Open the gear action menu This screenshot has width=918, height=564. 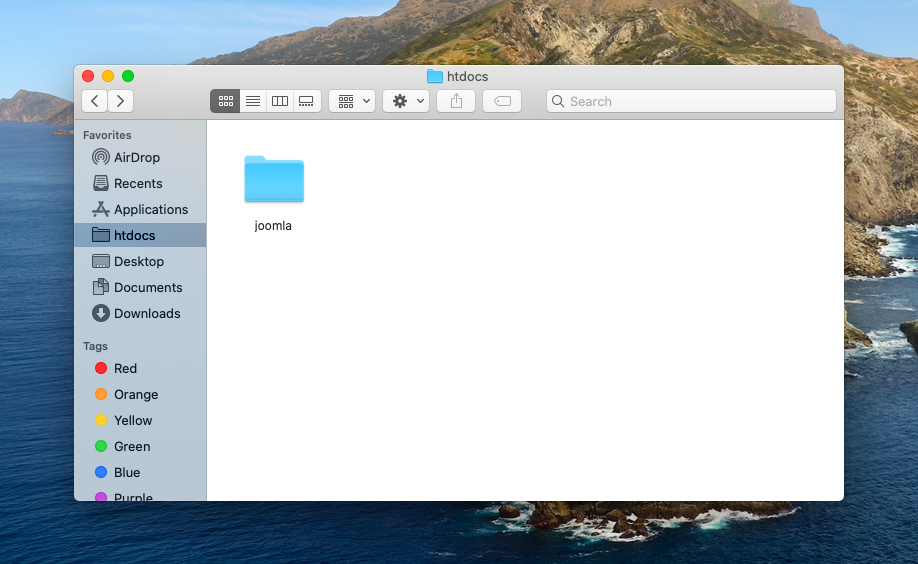(406, 101)
